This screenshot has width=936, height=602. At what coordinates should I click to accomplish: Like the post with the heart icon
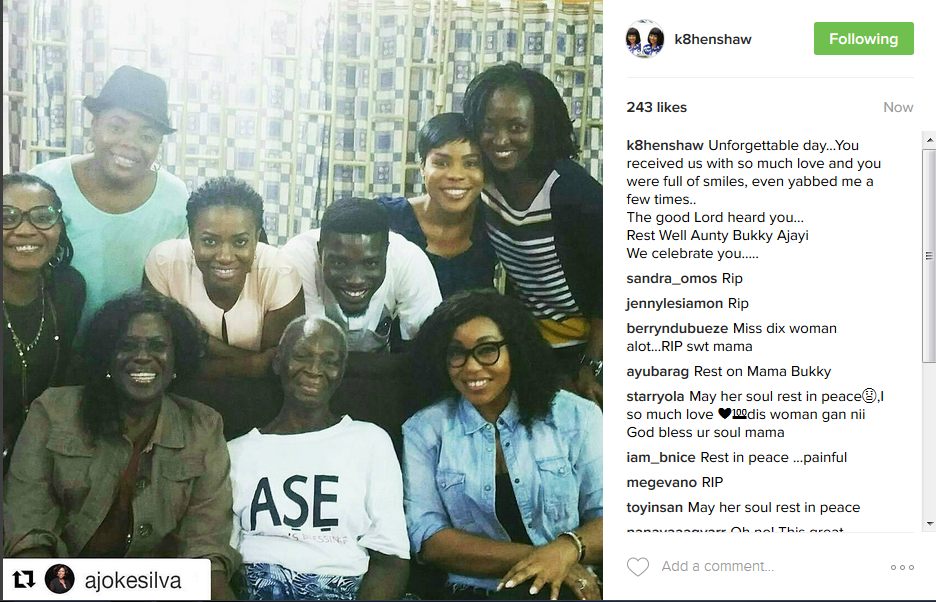[x=638, y=566]
